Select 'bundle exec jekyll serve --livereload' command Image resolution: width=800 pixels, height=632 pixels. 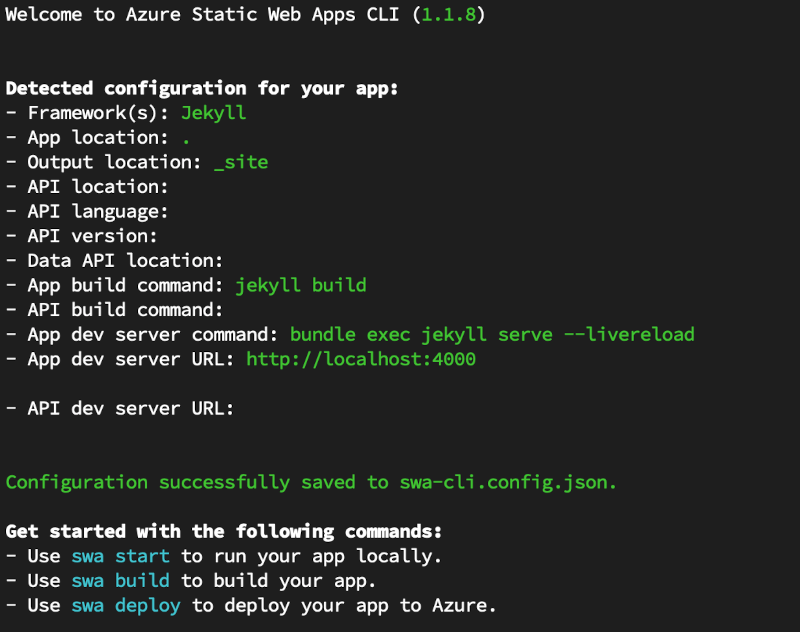click(492, 335)
